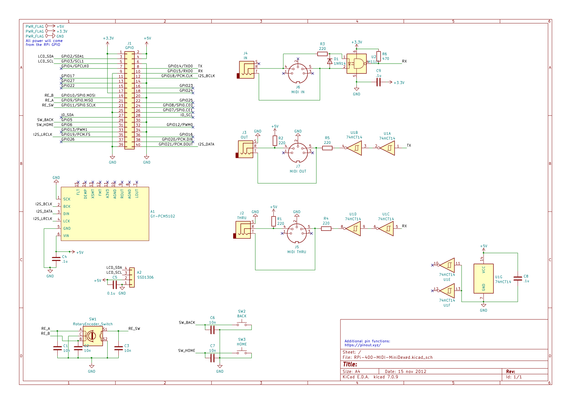
Task: Select capacitor C3 on the RE_SW line
Action: click(118, 348)
